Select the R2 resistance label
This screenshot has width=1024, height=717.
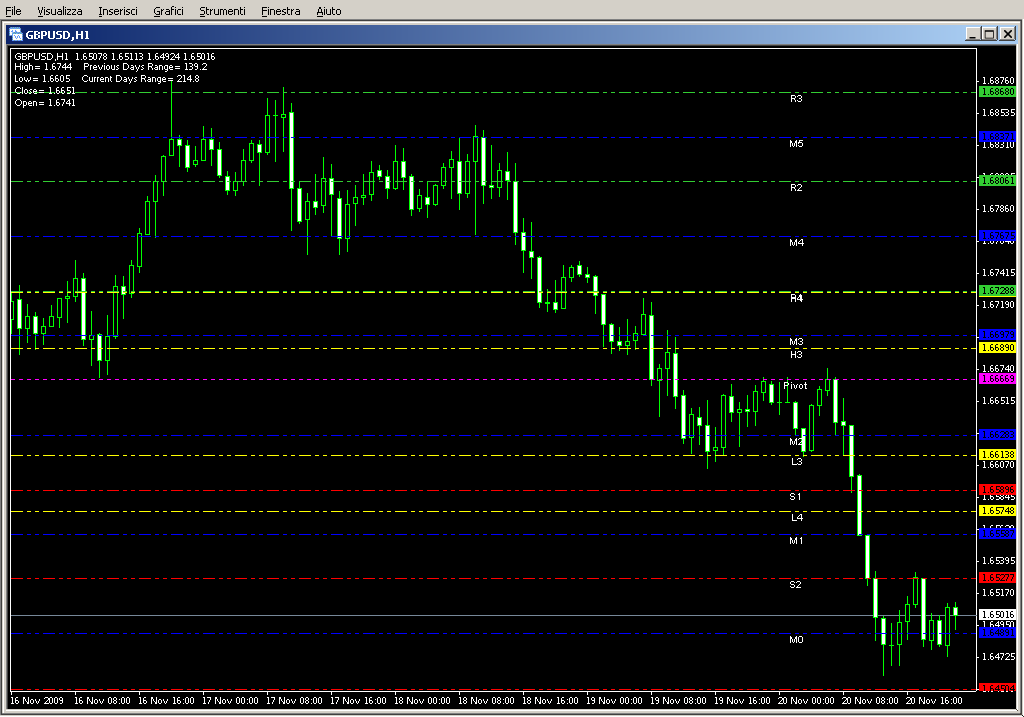coord(796,187)
